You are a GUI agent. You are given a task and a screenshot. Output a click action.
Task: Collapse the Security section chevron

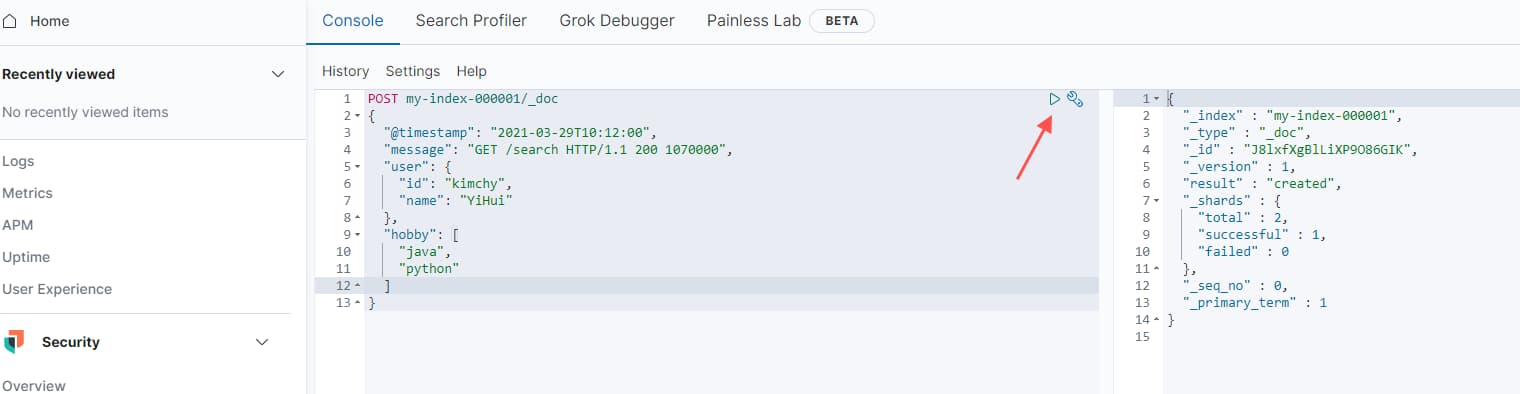[262, 342]
